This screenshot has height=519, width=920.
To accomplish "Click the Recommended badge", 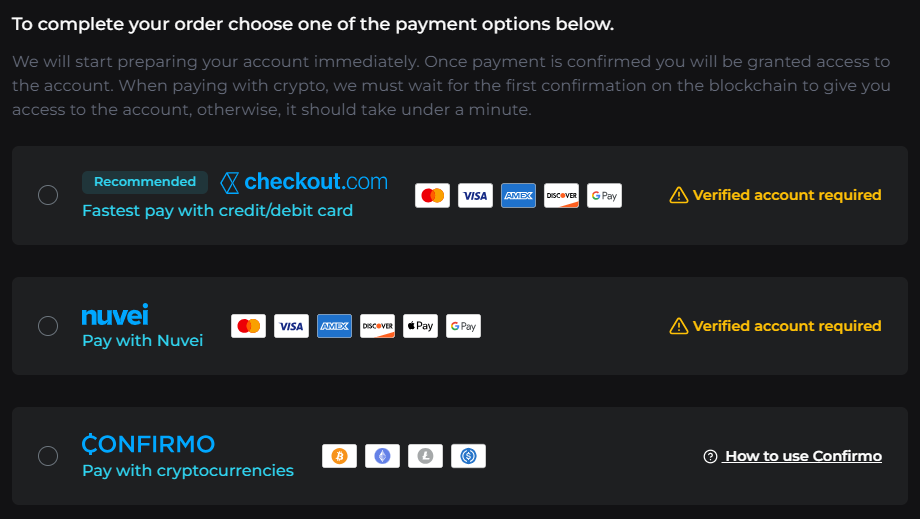I will pyautogui.click(x=145, y=182).
